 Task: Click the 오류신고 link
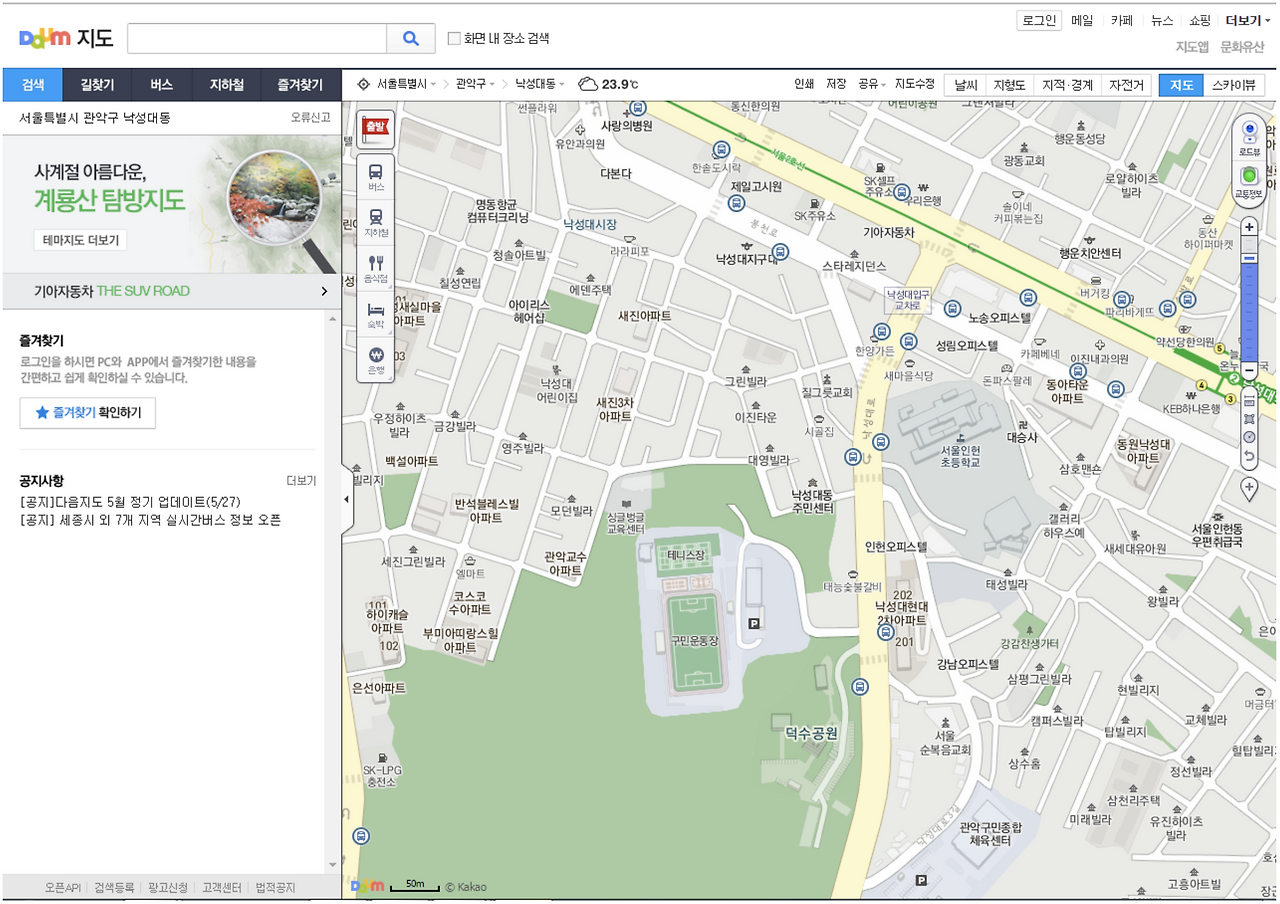pyautogui.click(x=310, y=118)
